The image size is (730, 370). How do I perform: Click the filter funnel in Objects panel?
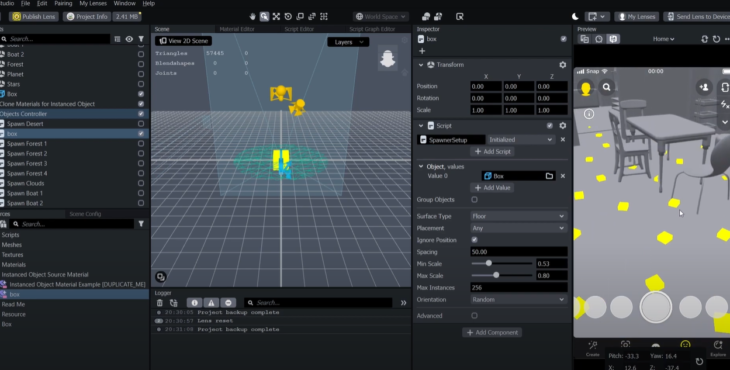pyautogui.click(x=141, y=39)
